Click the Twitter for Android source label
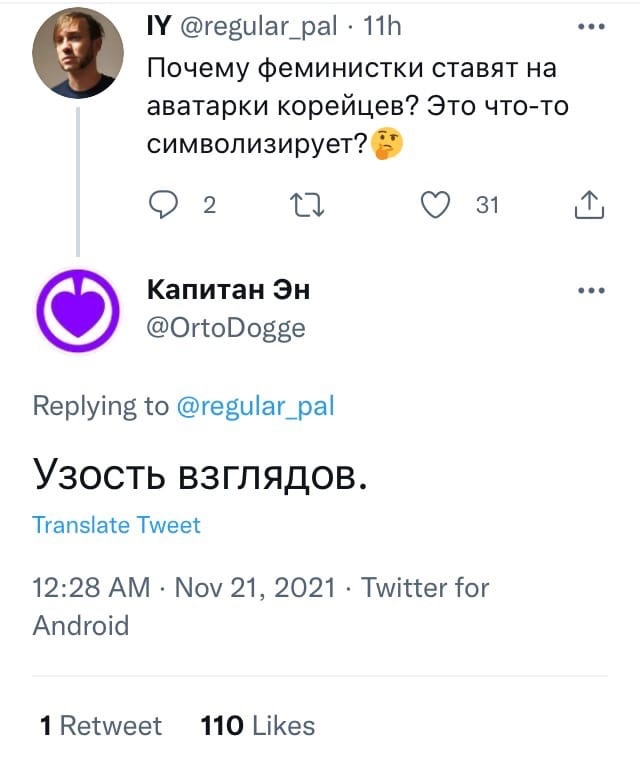 coord(425,587)
